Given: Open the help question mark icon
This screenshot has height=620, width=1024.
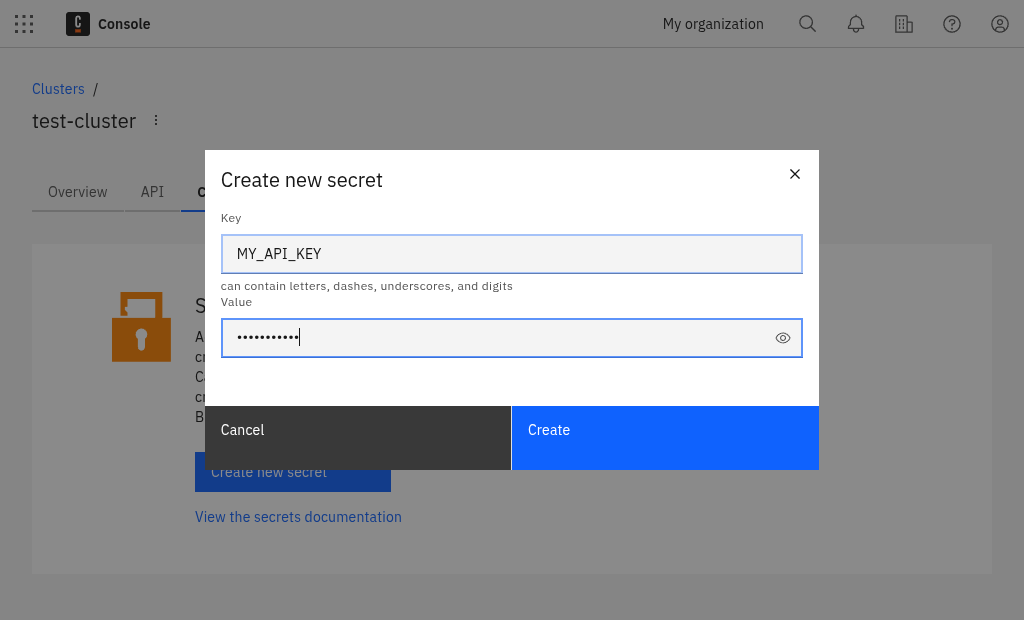Looking at the screenshot, I should [x=951, y=24].
